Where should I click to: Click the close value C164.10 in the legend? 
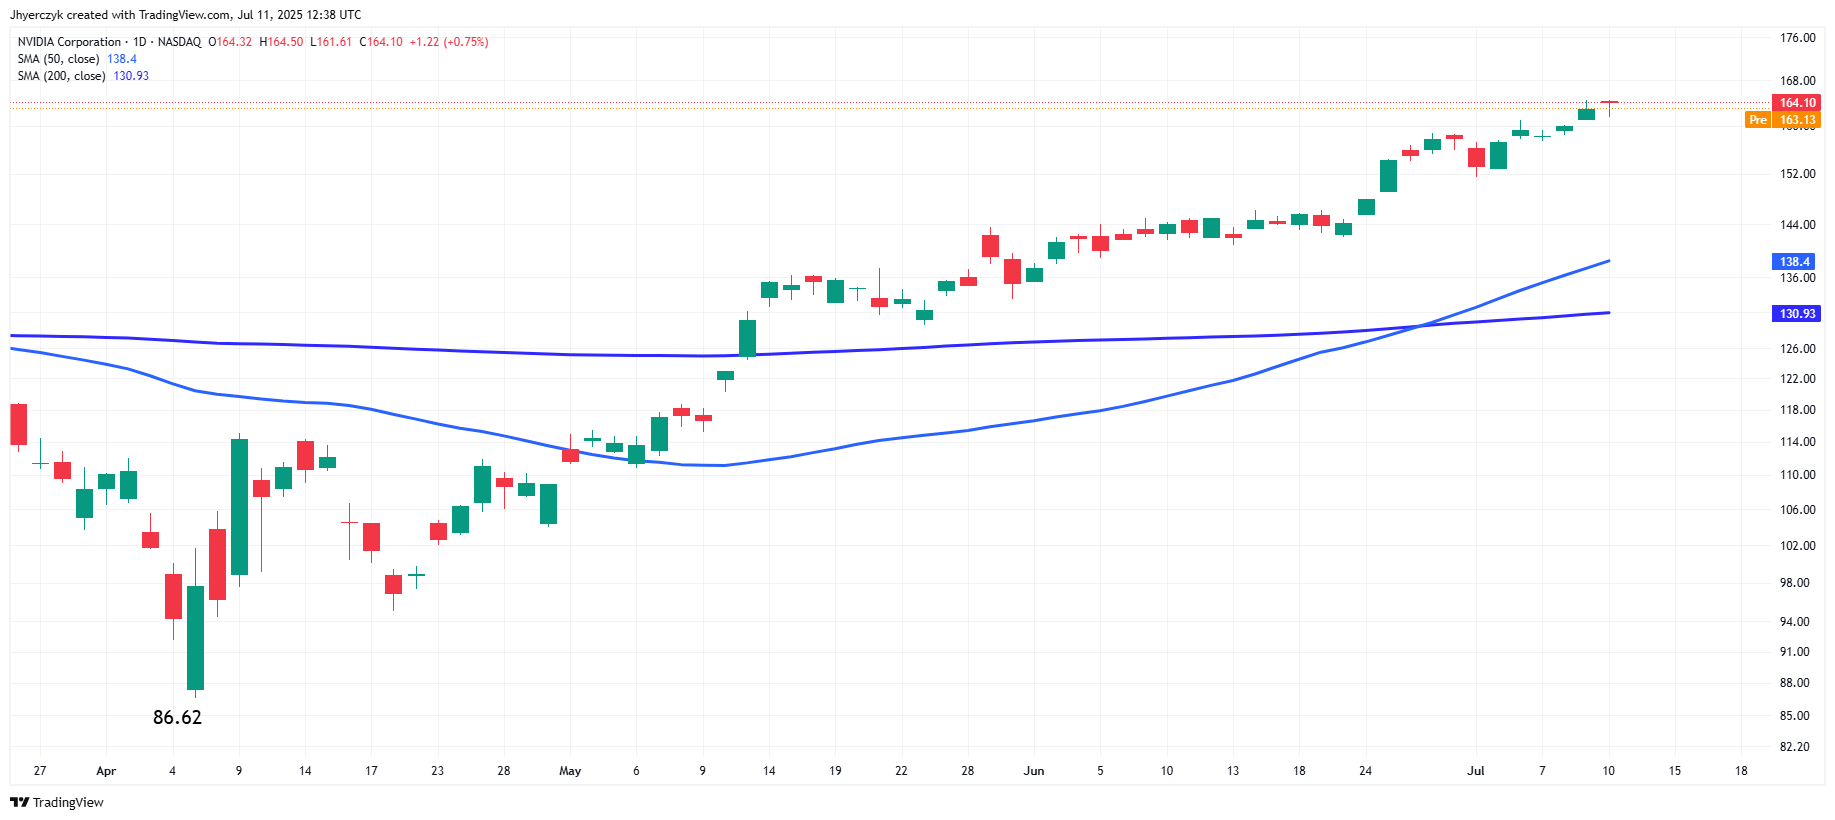point(381,42)
